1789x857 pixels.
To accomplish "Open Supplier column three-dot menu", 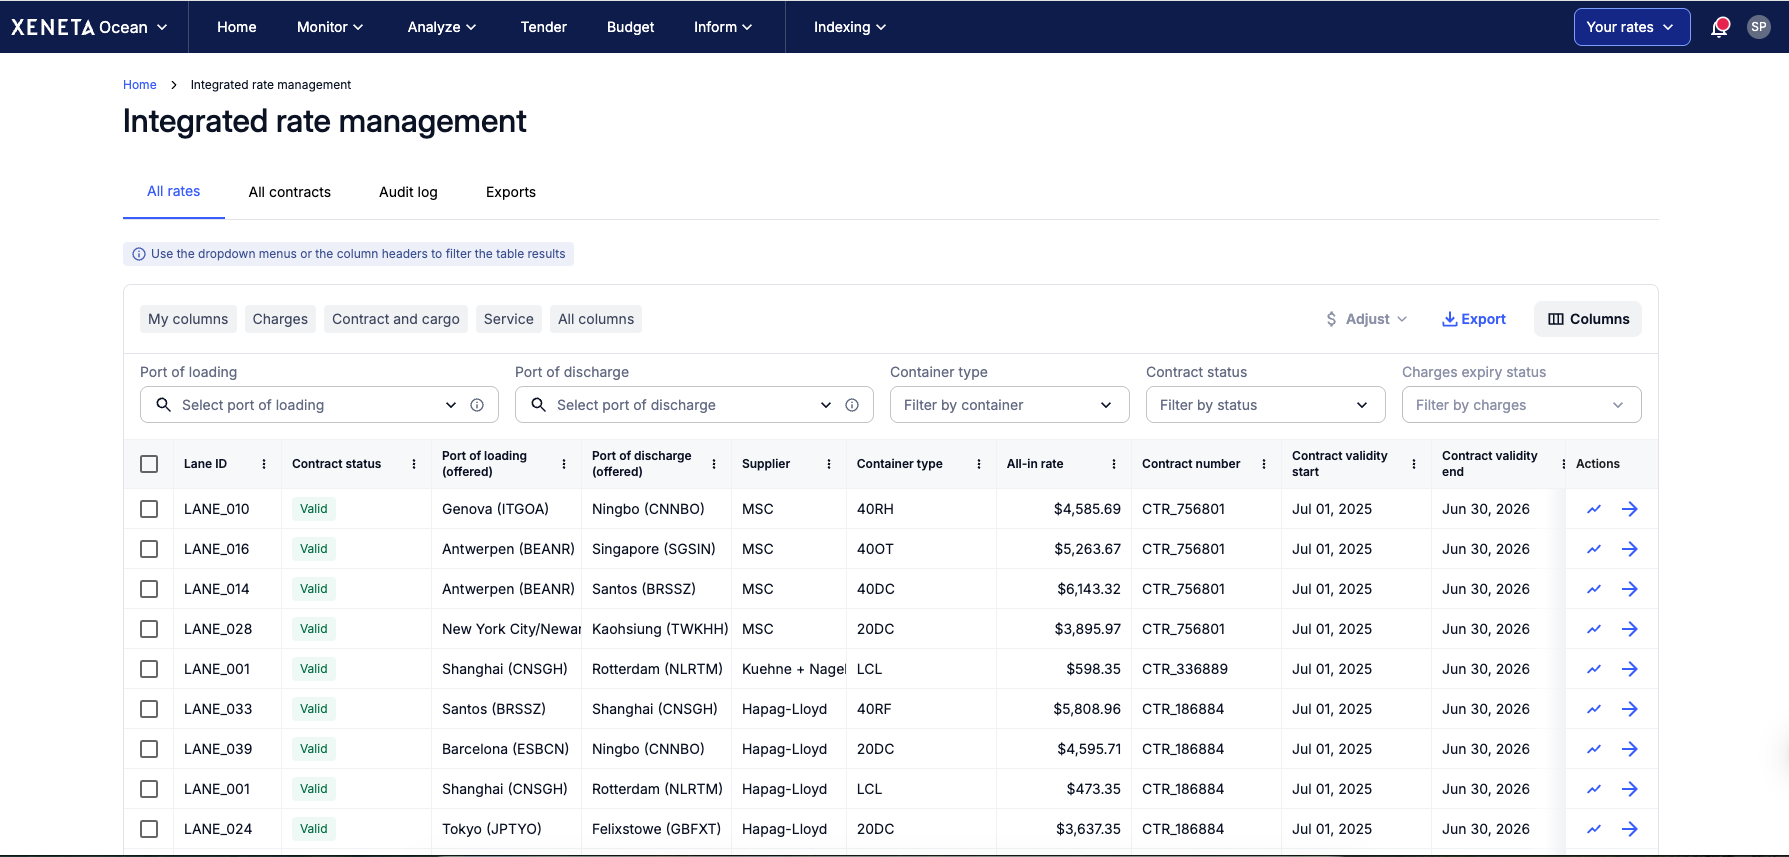I will 829,464.
